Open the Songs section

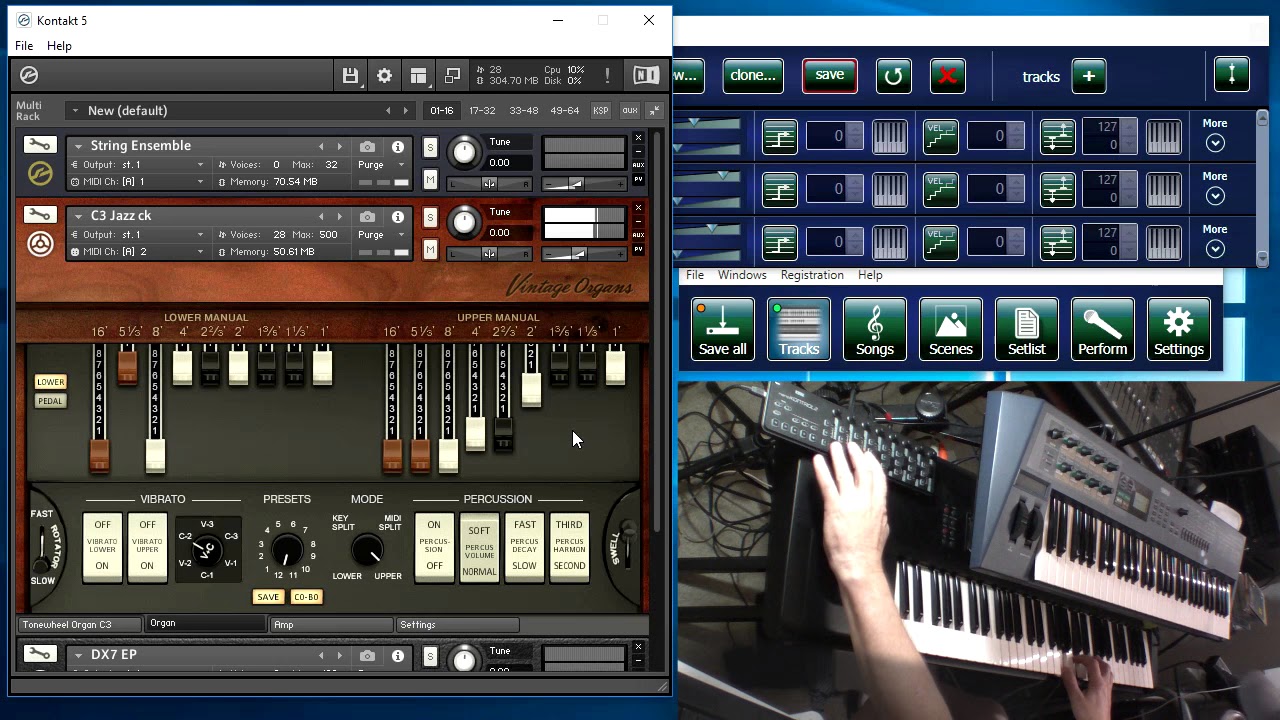875,329
